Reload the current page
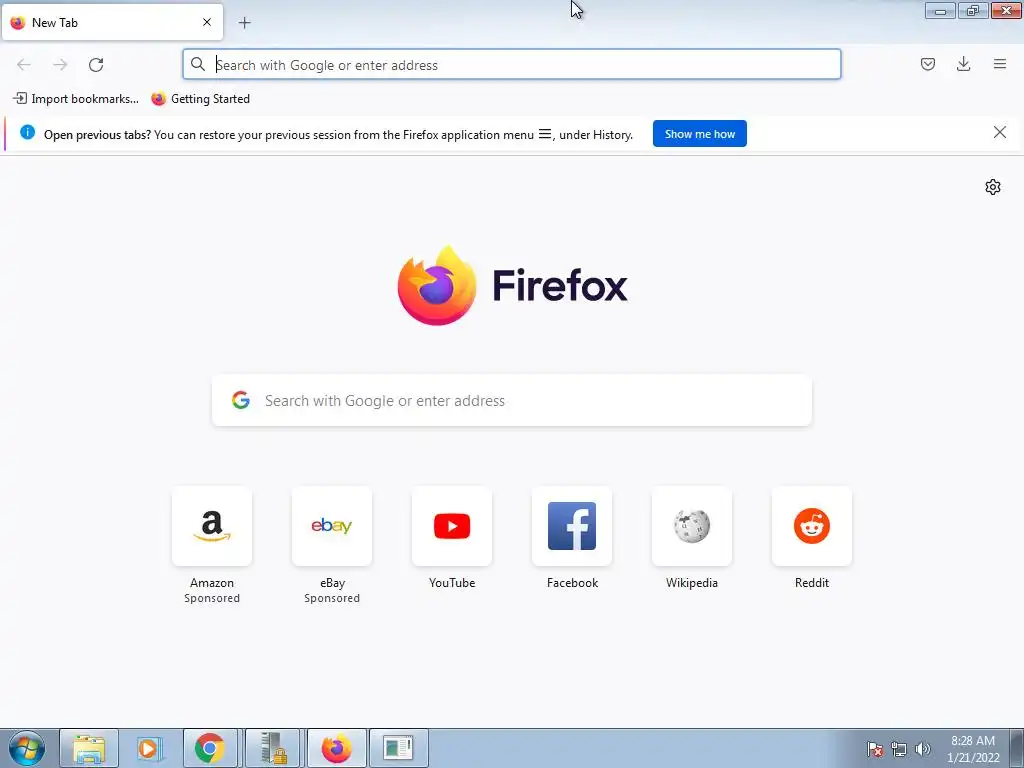The image size is (1024, 768). pyautogui.click(x=96, y=65)
